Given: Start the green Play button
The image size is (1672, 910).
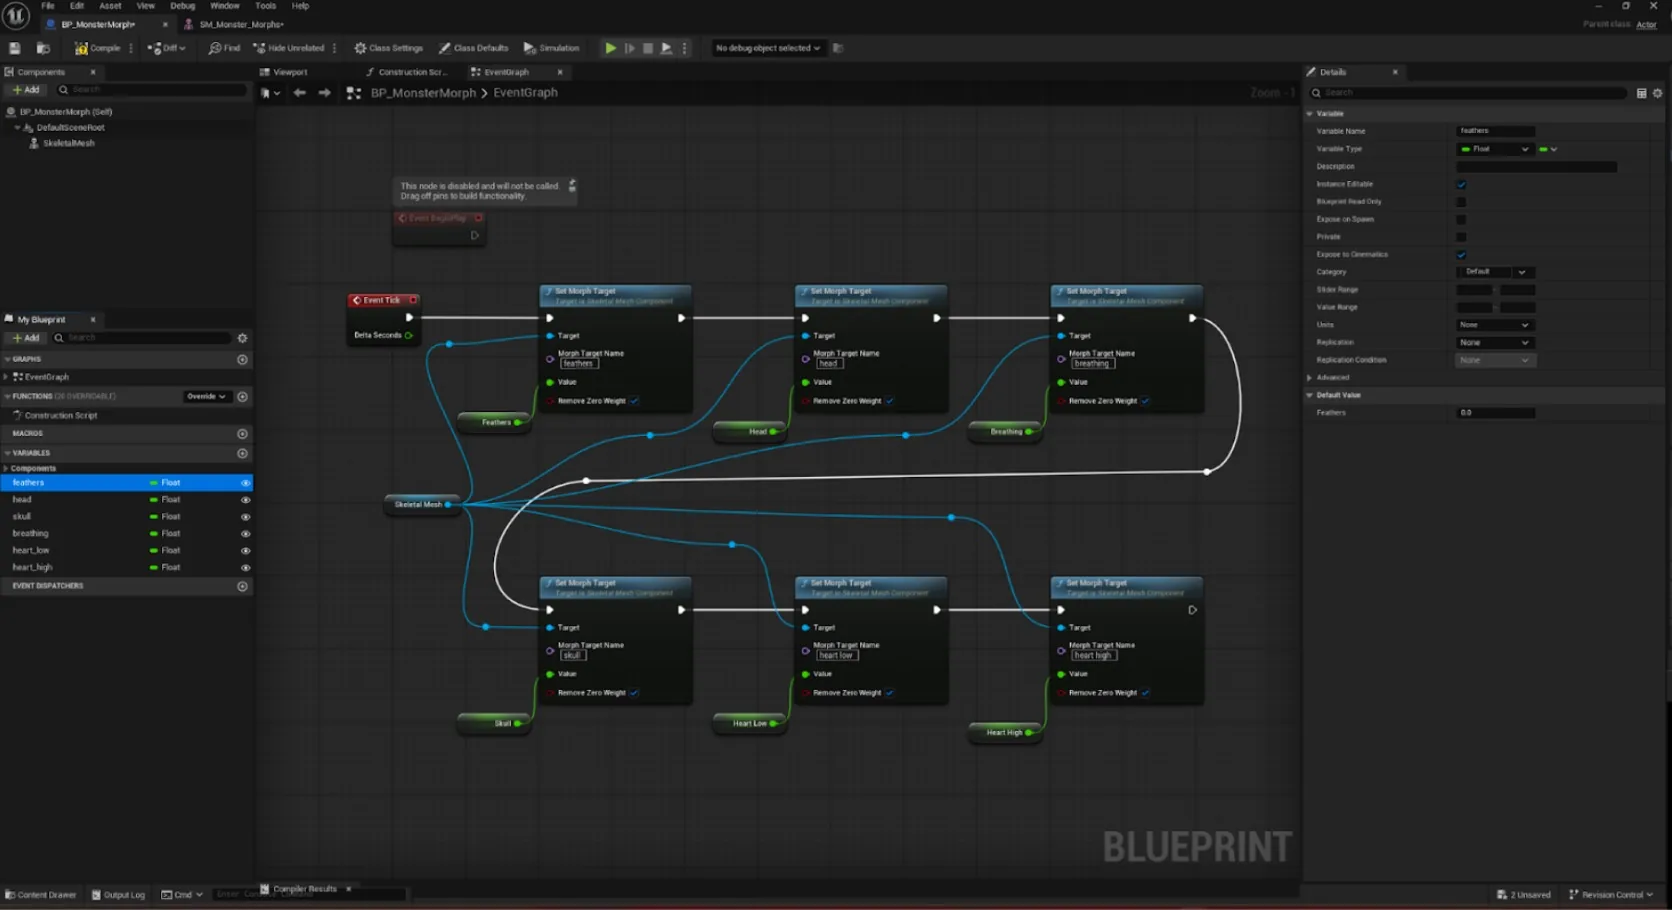Looking at the screenshot, I should pyautogui.click(x=610, y=48).
